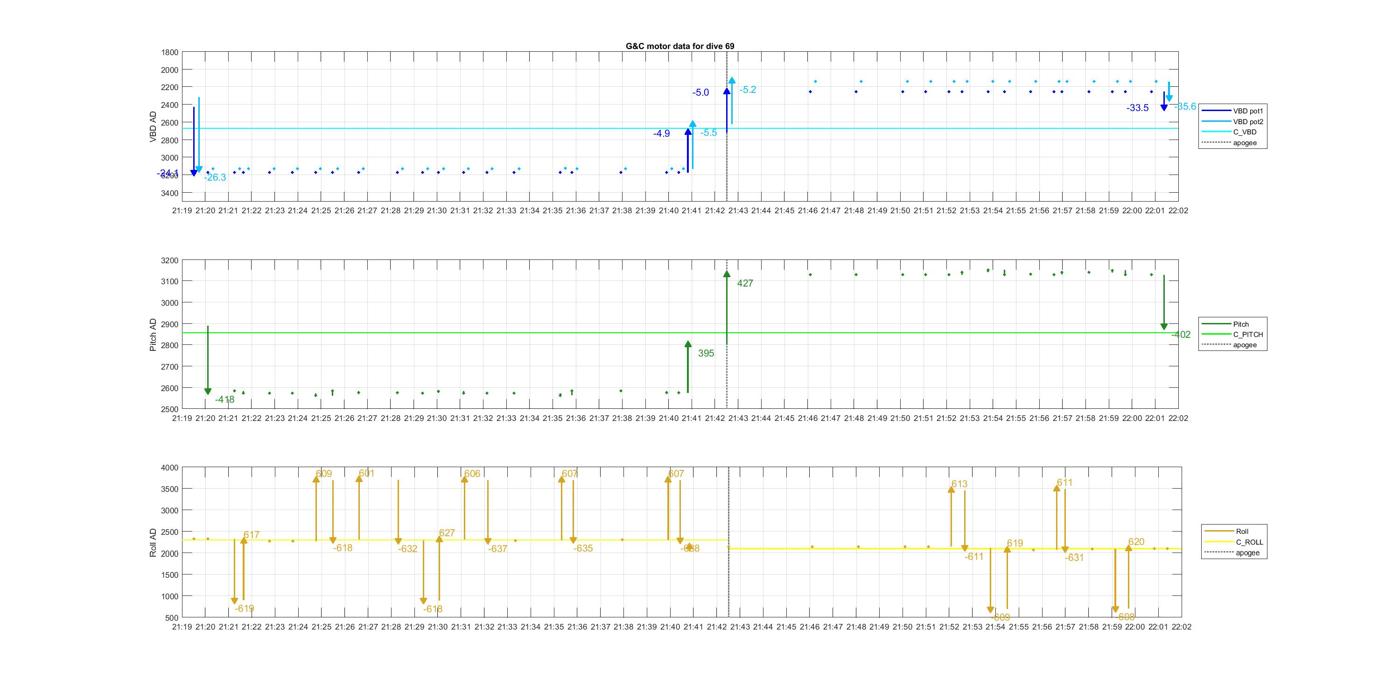Click the '619' roll annotation
Image resolution: width=1400 pixels, height=693 pixels.
point(1015,544)
